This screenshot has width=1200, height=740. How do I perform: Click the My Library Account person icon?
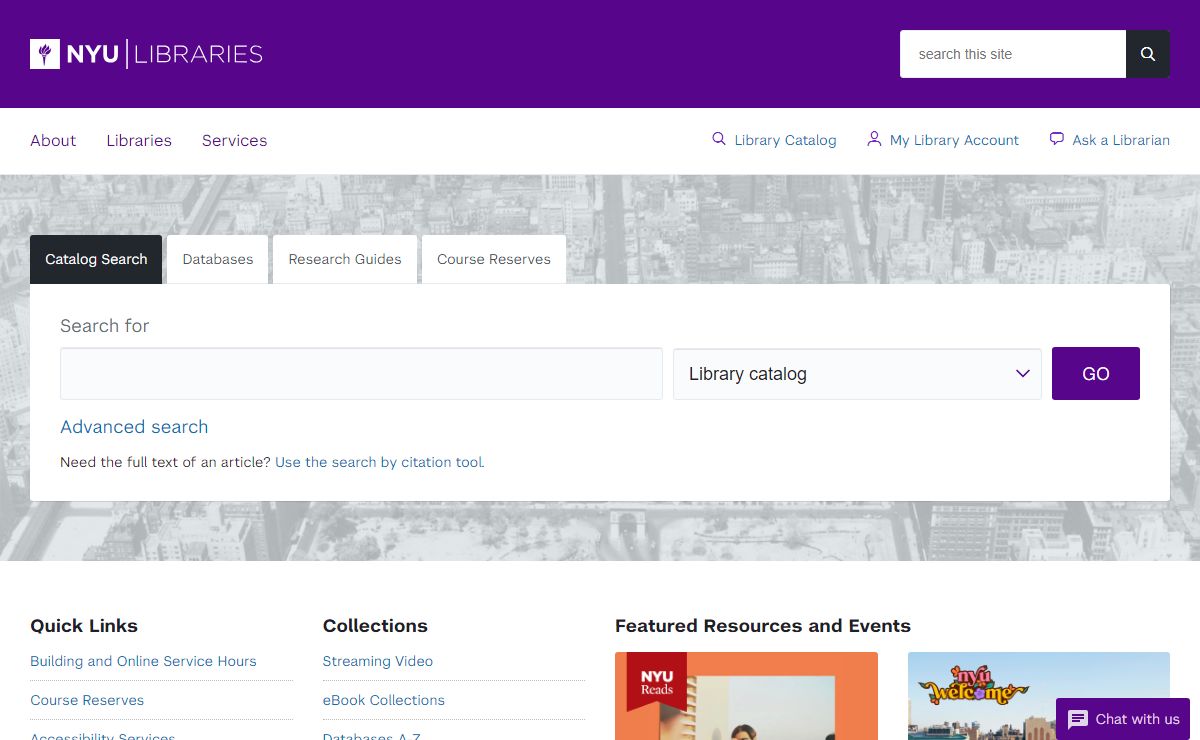(874, 139)
